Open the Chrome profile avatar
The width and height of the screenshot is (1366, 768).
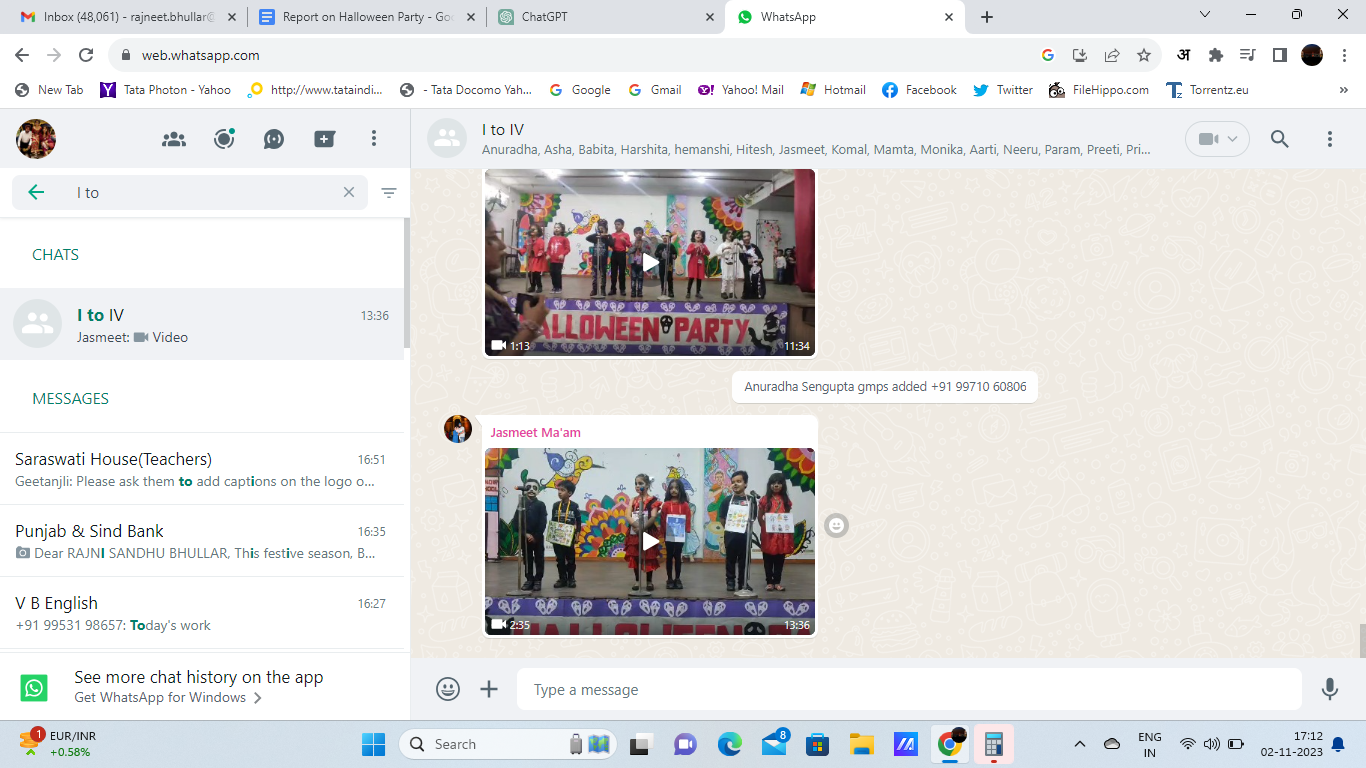(x=1312, y=55)
